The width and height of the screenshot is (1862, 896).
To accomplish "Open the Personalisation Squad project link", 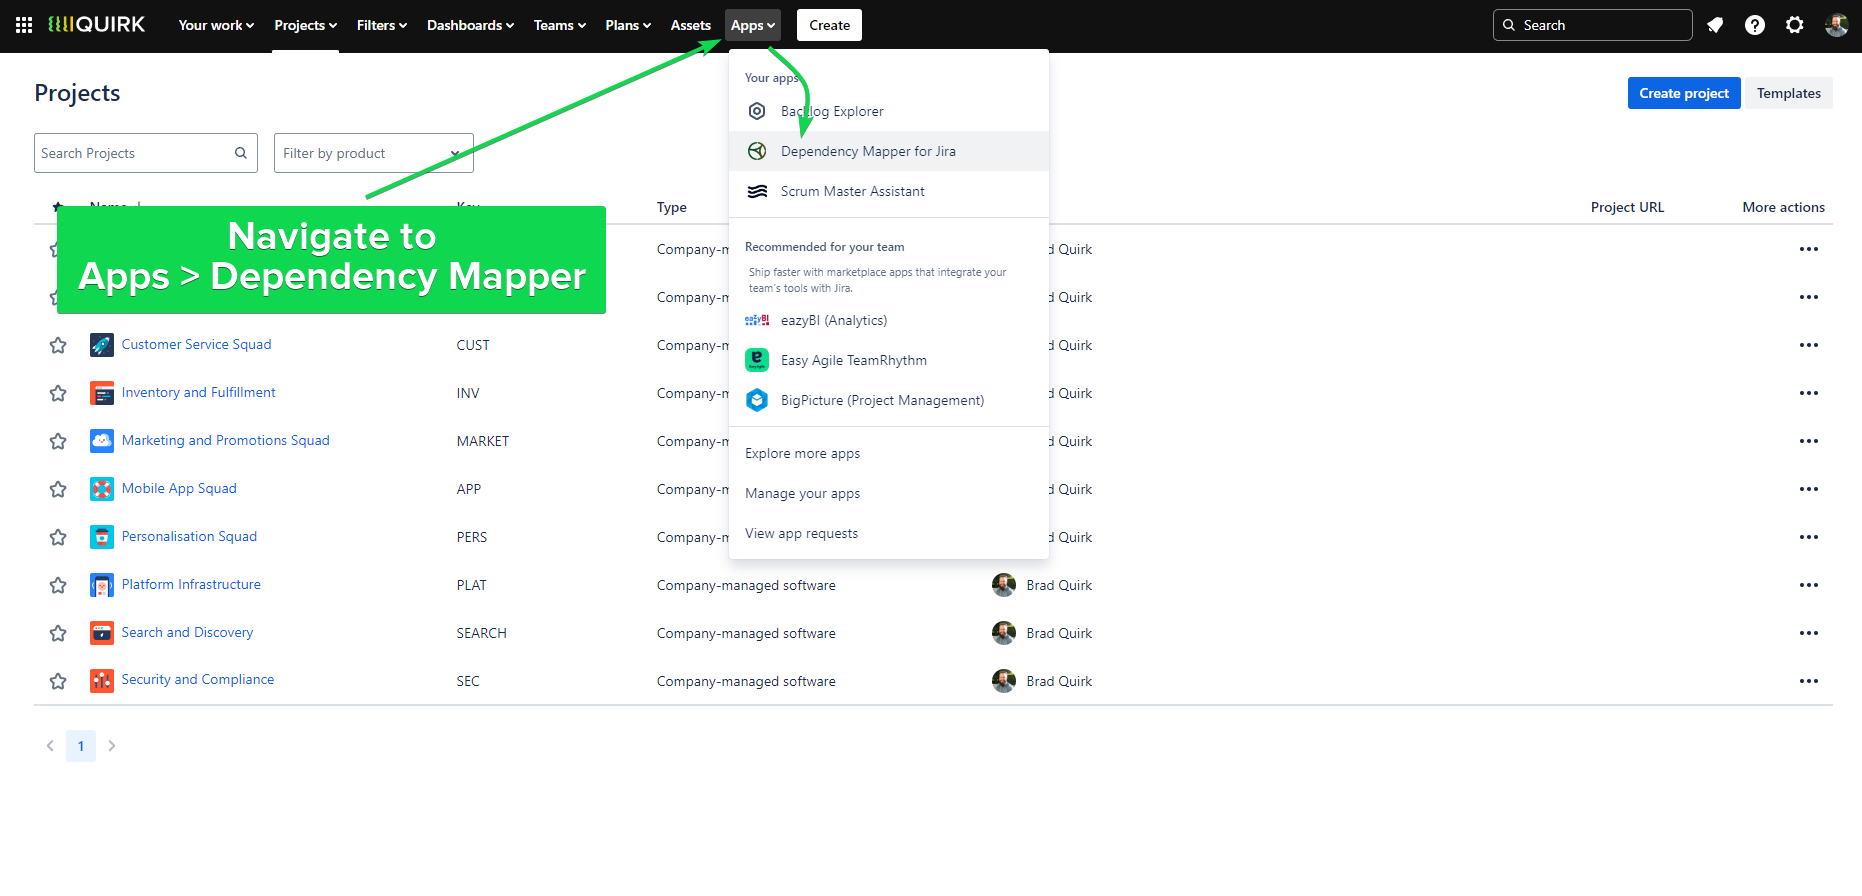I will tap(189, 536).
